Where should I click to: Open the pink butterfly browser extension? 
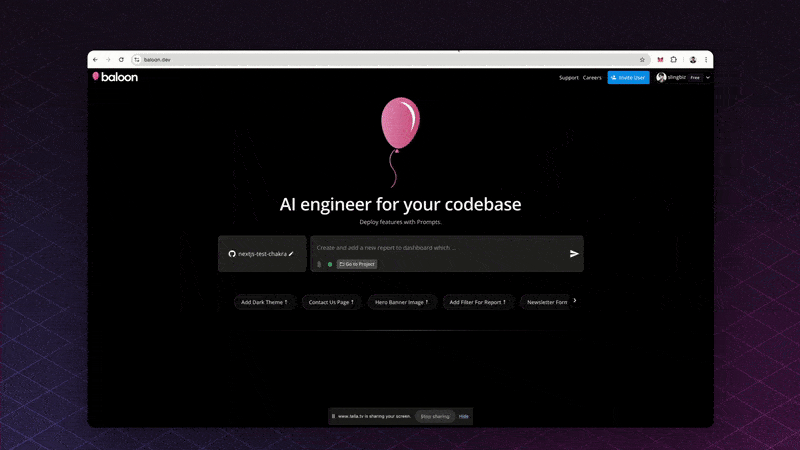[660, 60]
